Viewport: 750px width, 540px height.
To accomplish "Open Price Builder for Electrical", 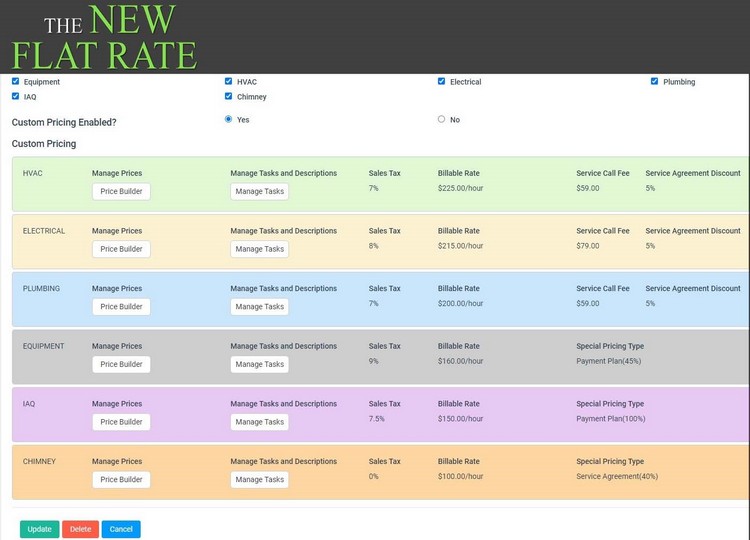I will click(121, 249).
